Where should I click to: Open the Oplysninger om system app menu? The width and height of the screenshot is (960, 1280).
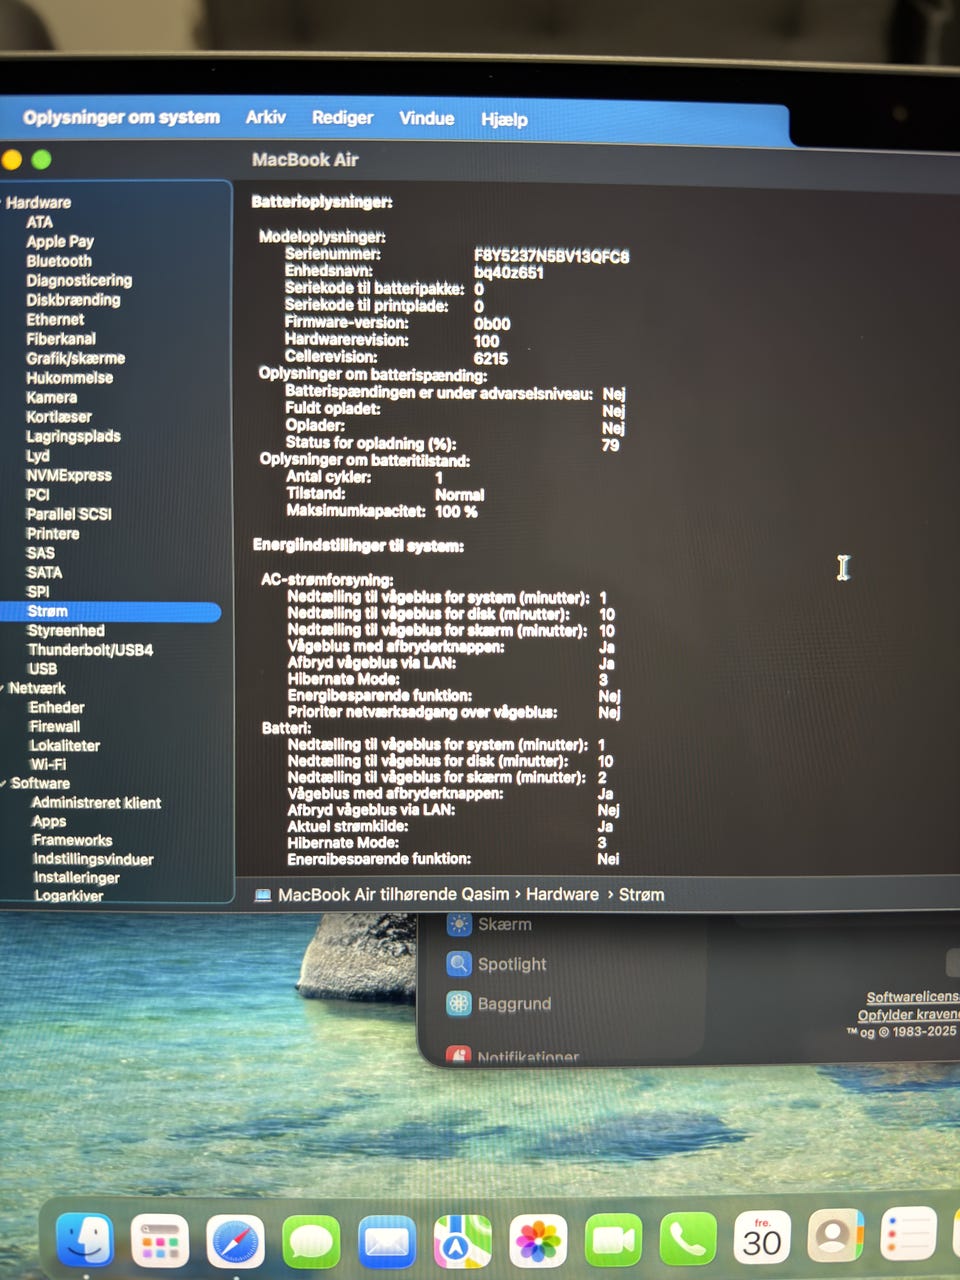[x=121, y=117]
